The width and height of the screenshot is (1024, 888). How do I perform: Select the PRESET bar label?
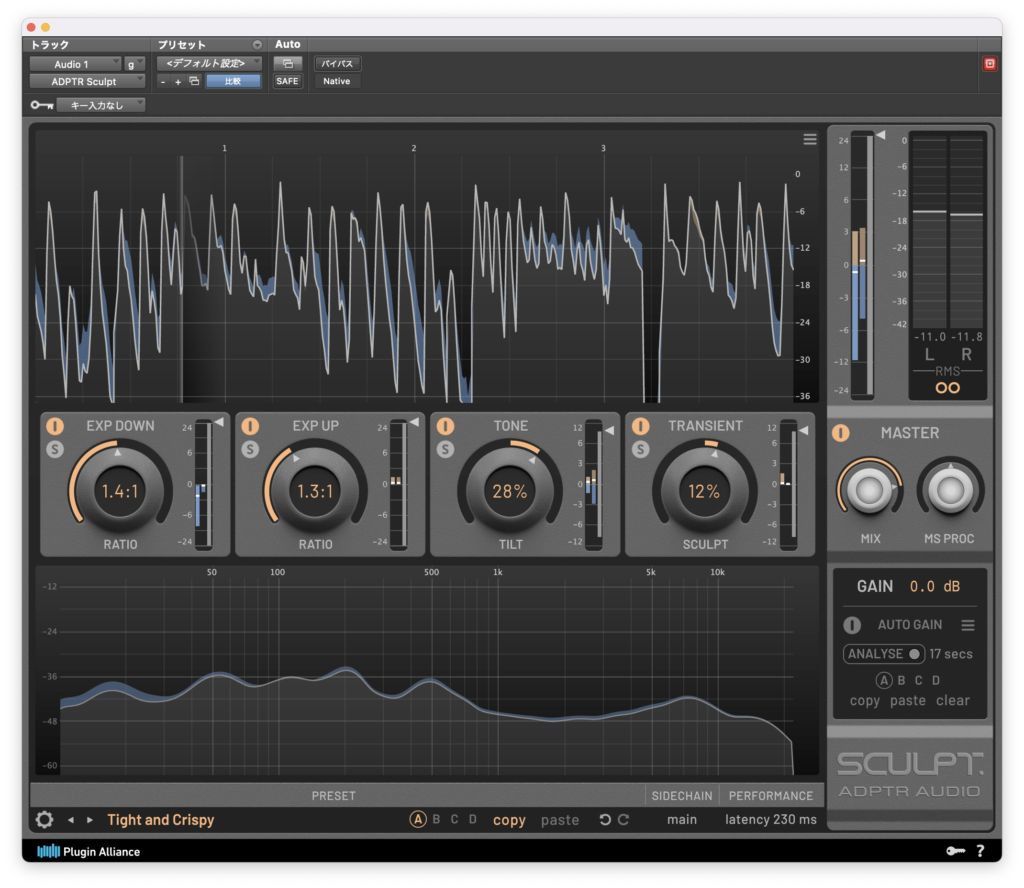pyautogui.click(x=334, y=796)
